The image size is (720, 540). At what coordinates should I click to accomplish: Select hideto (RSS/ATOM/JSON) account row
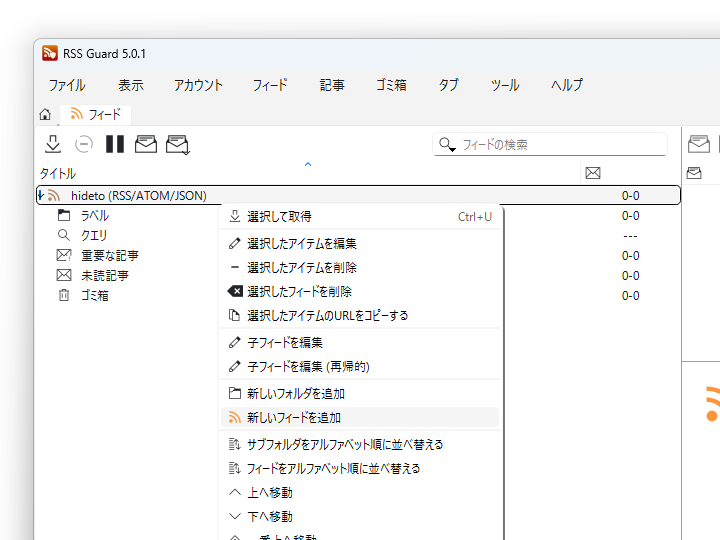pyautogui.click(x=358, y=196)
